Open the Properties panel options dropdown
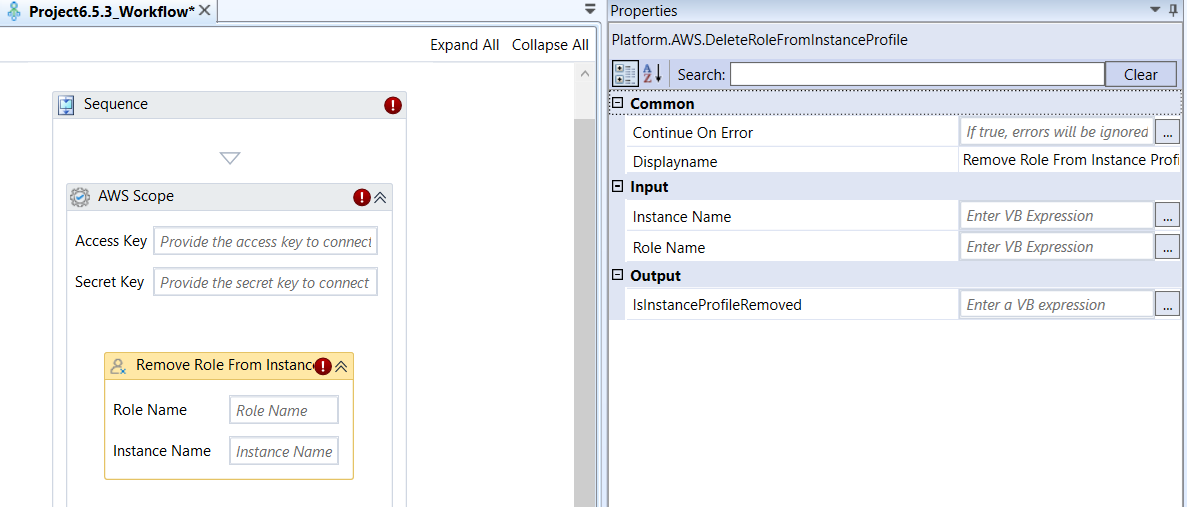Screen dimensions: 1187x507 pos(1154,9)
